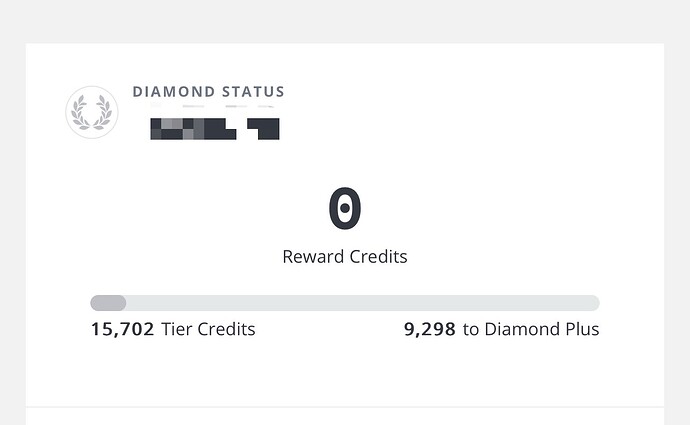Click the large 0 reward credits number

click(x=345, y=208)
